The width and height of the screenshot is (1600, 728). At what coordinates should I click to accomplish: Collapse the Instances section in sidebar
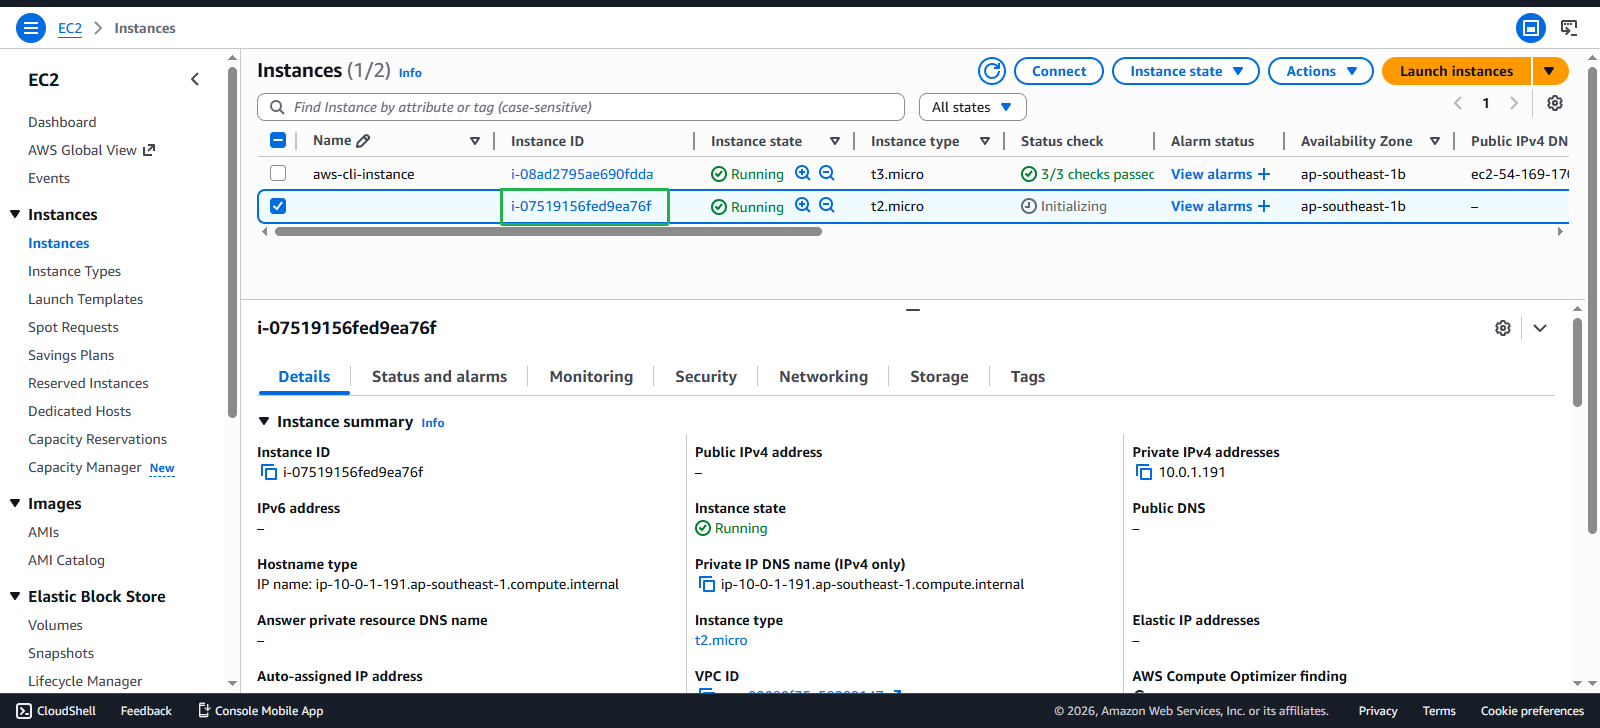pos(15,214)
